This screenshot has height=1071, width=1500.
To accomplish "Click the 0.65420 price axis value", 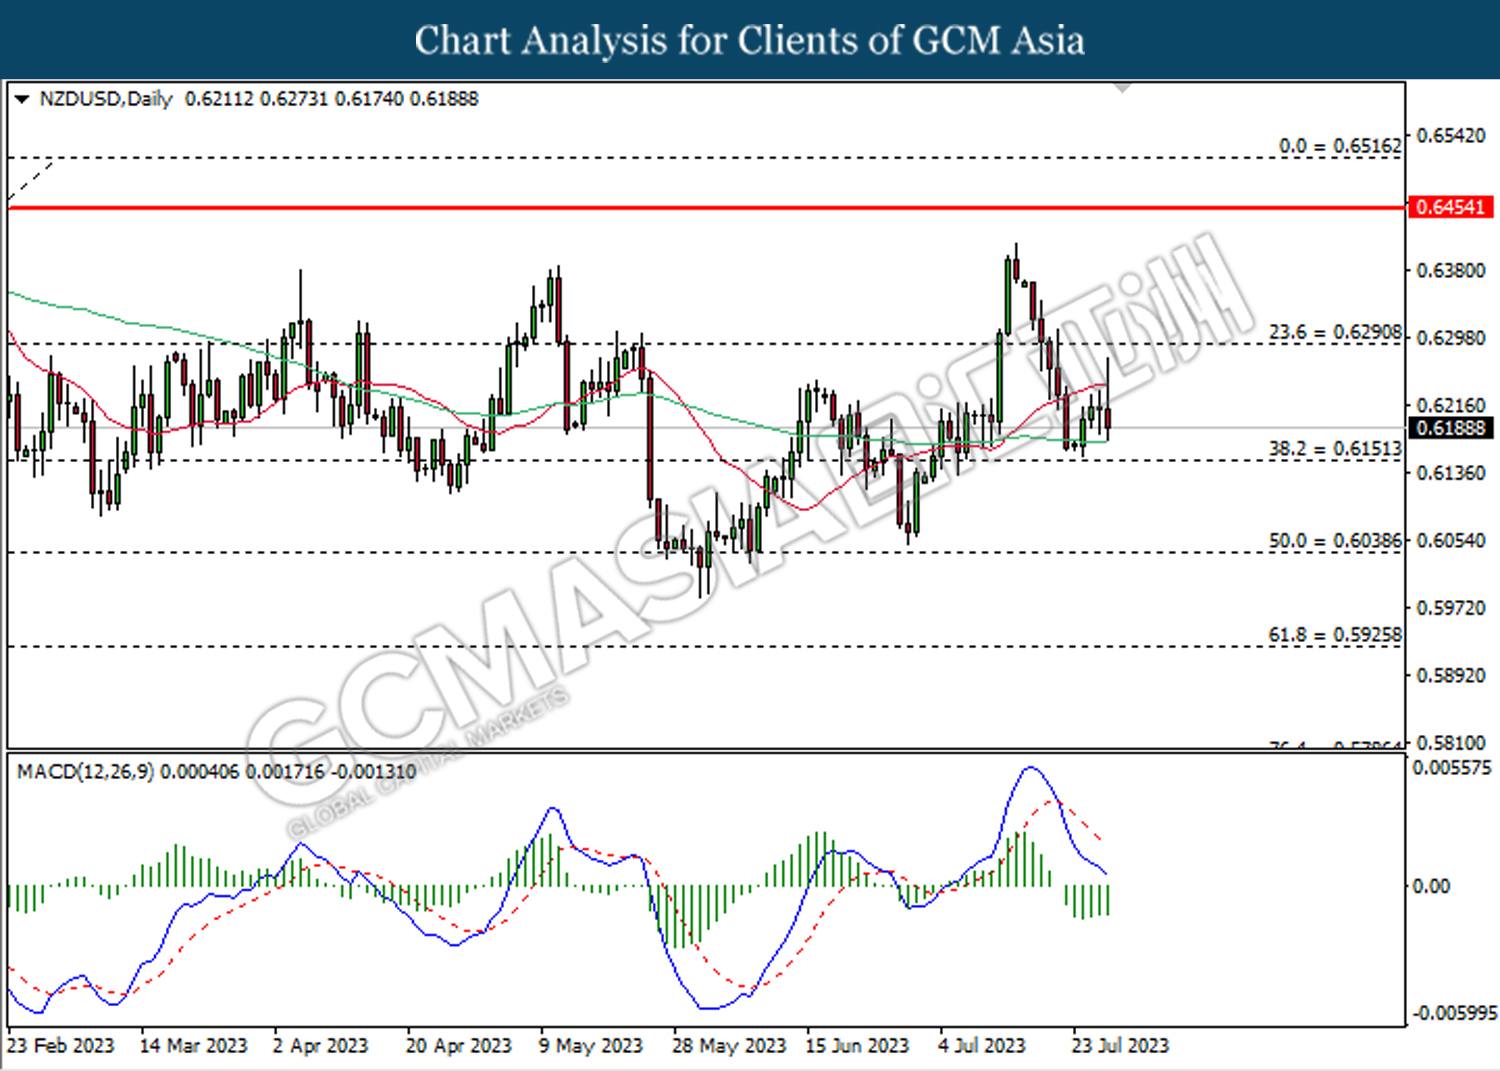I will coord(1451,135).
